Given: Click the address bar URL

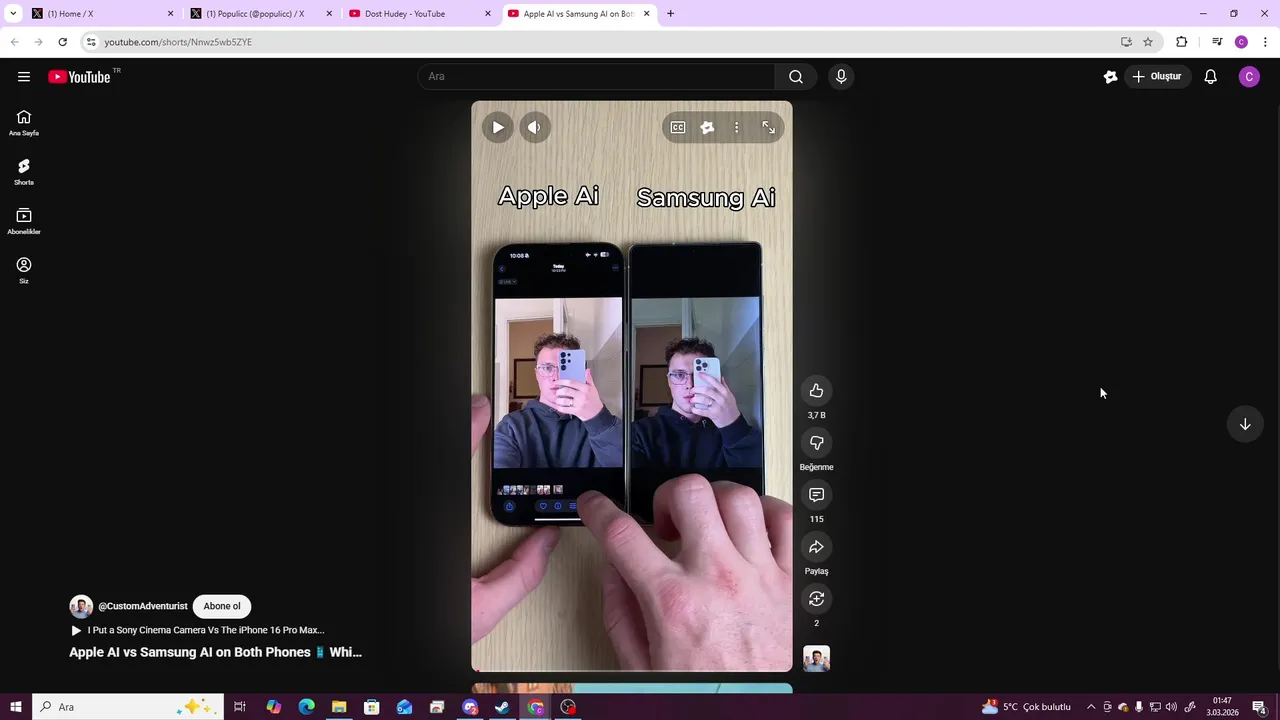Looking at the screenshot, I should coord(178,42).
